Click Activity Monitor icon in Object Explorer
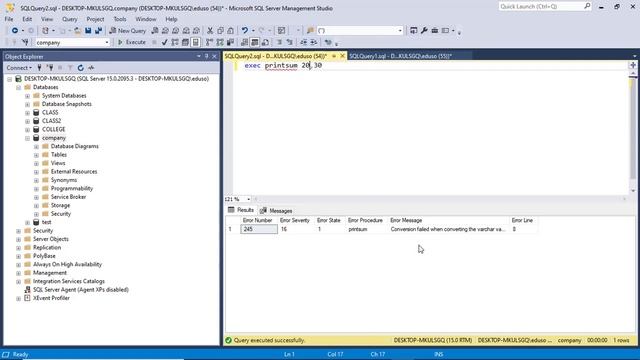Viewport: 640px width, 360px height. tap(91, 68)
